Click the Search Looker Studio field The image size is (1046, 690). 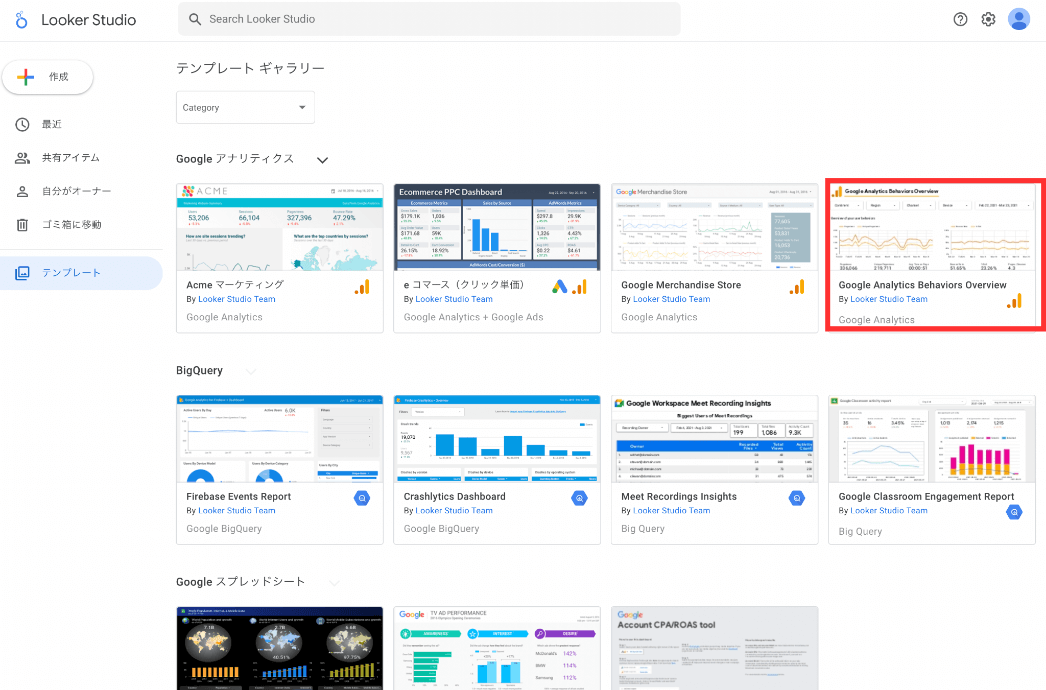(429, 19)
